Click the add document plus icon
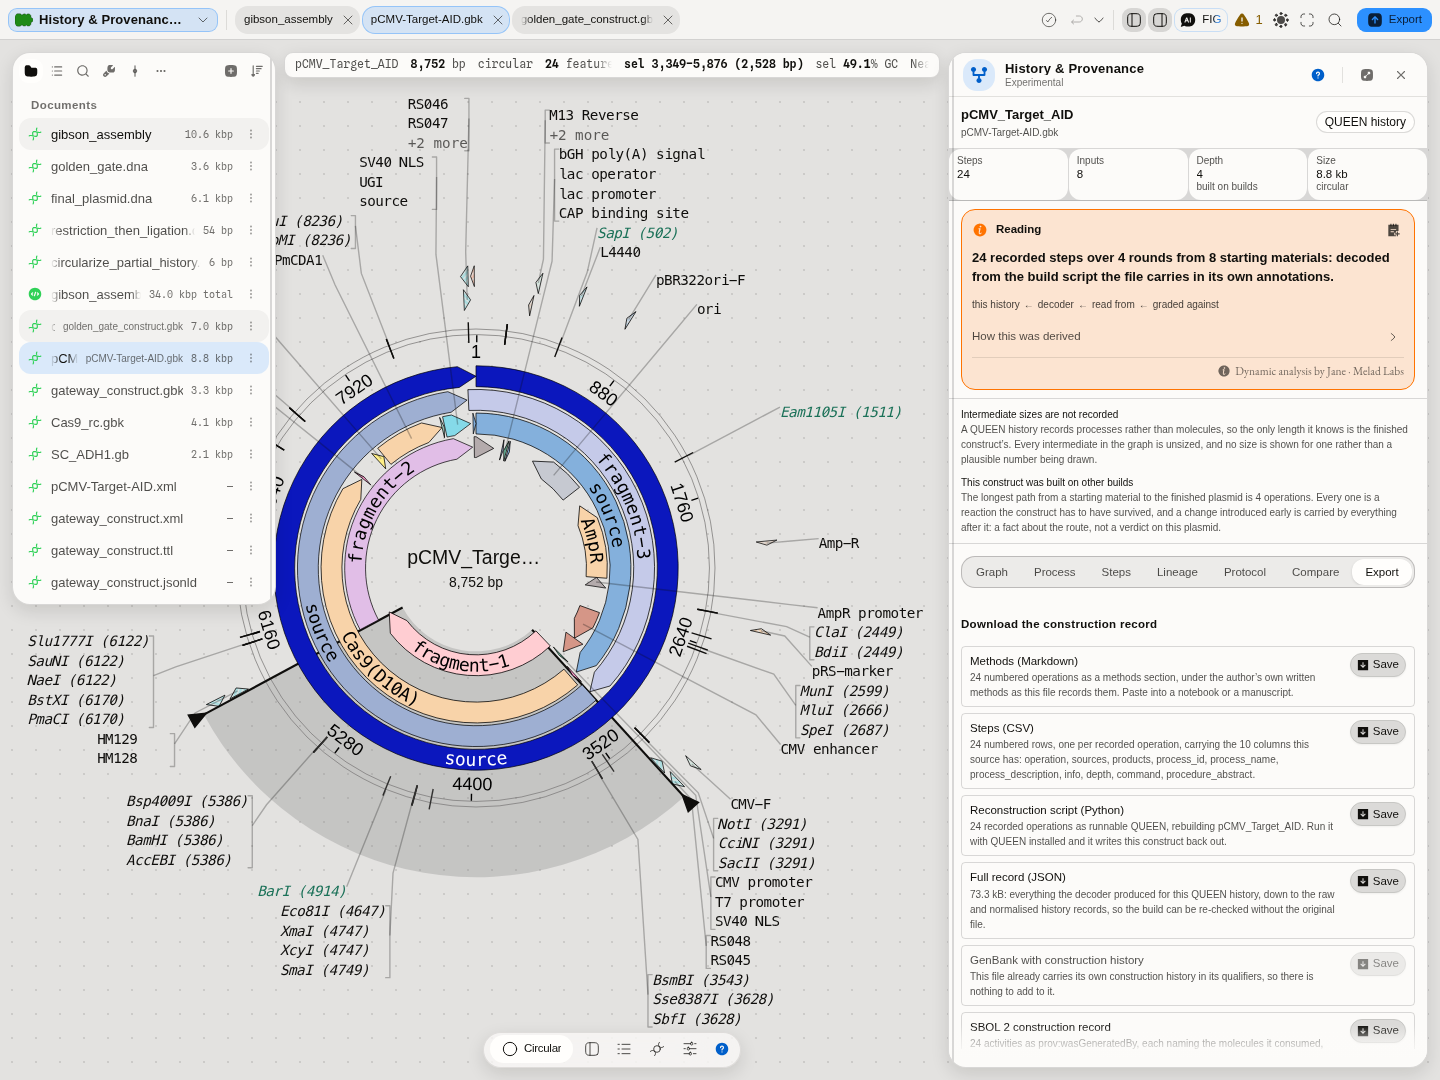The image size is (1440, 1080). tap(231, 71)
